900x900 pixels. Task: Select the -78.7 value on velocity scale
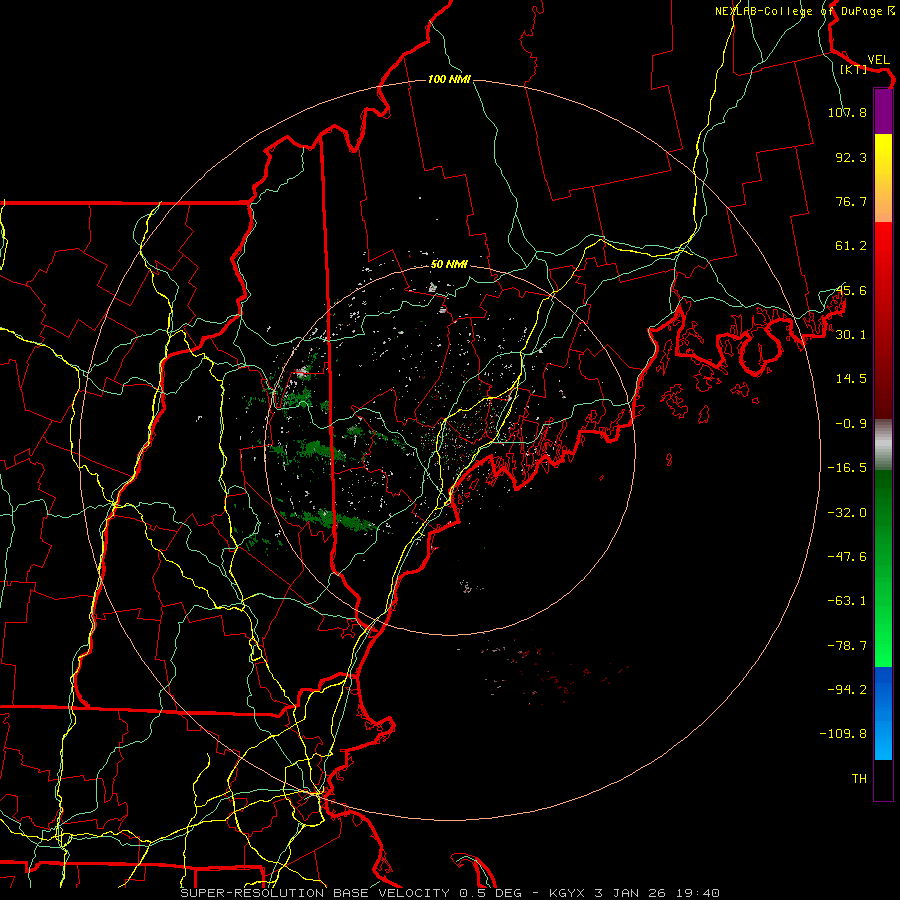847,646
